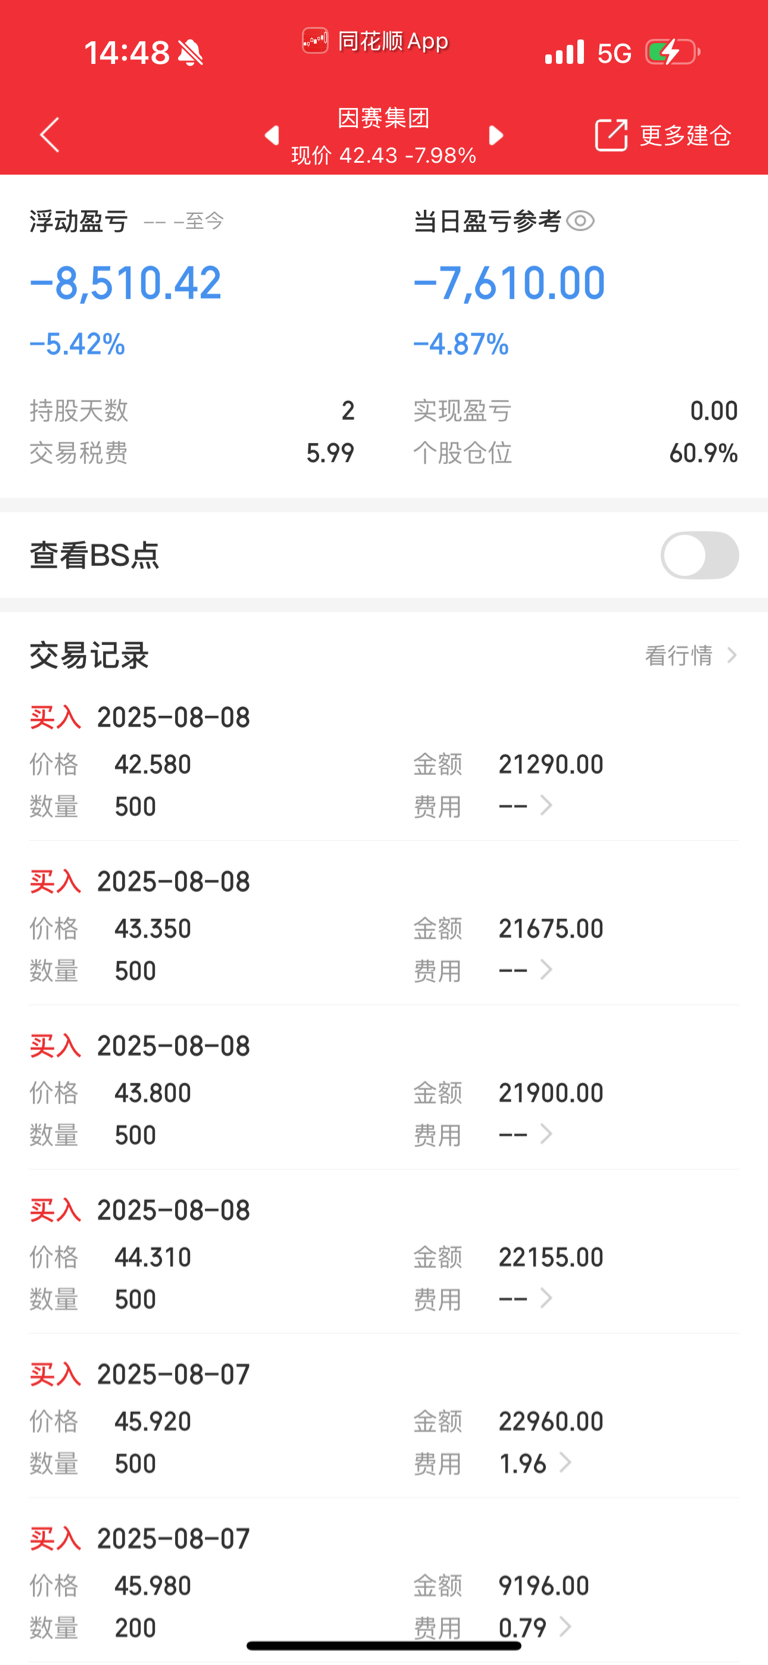
Task: Open the 1.96 fee breakdown chevron
Action: [565, 1462]
